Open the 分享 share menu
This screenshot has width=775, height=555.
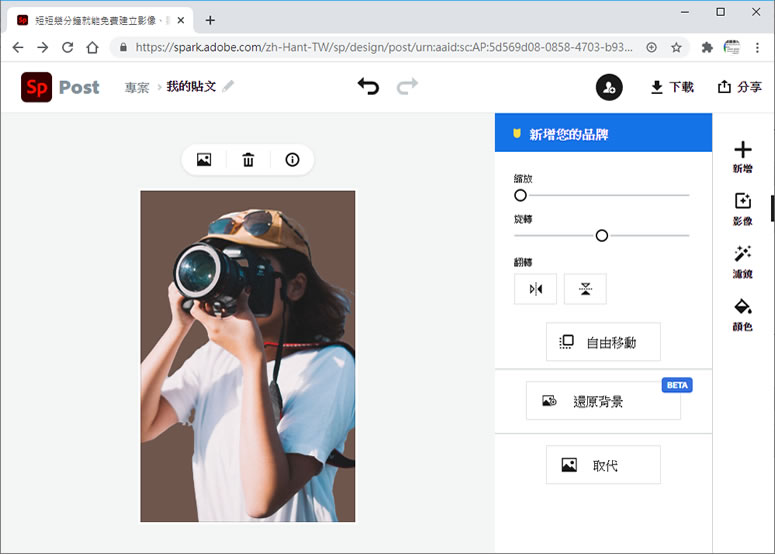point(739,87)
